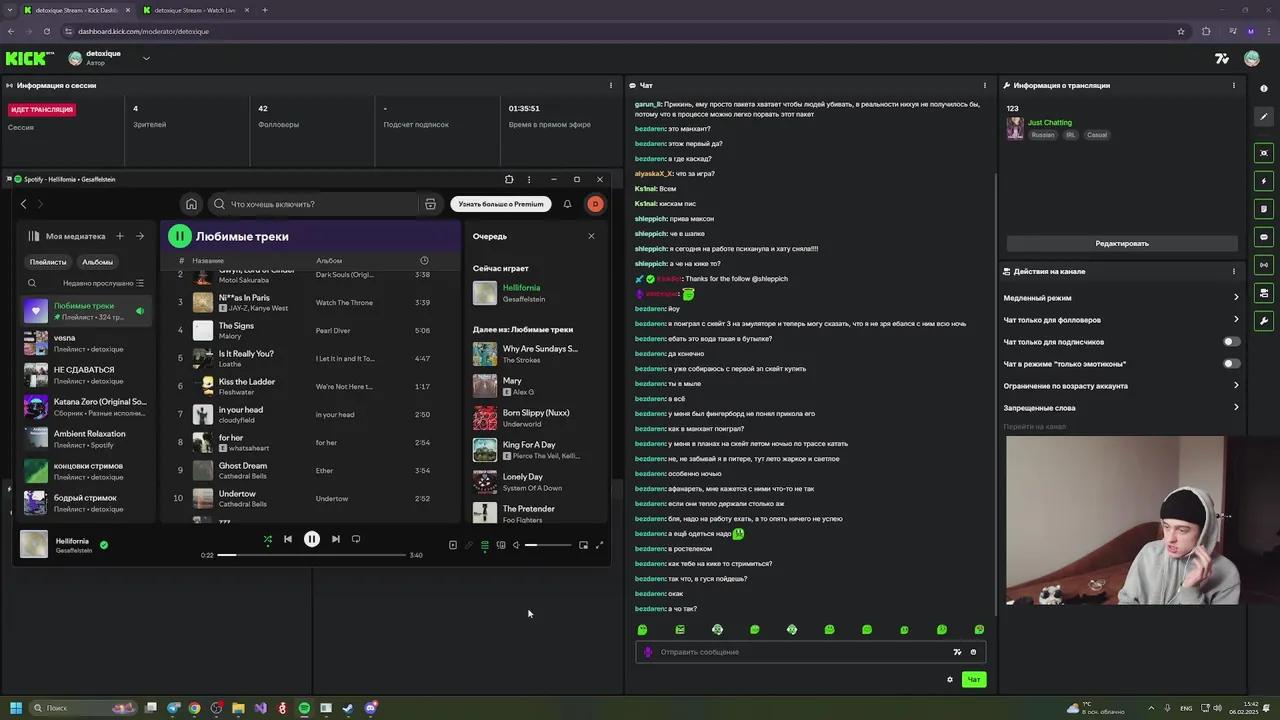Viewport: 1280px width, 720px height.
Task: Select Альбомы filter in Spotify library
Action: click(x=97, y=262)
